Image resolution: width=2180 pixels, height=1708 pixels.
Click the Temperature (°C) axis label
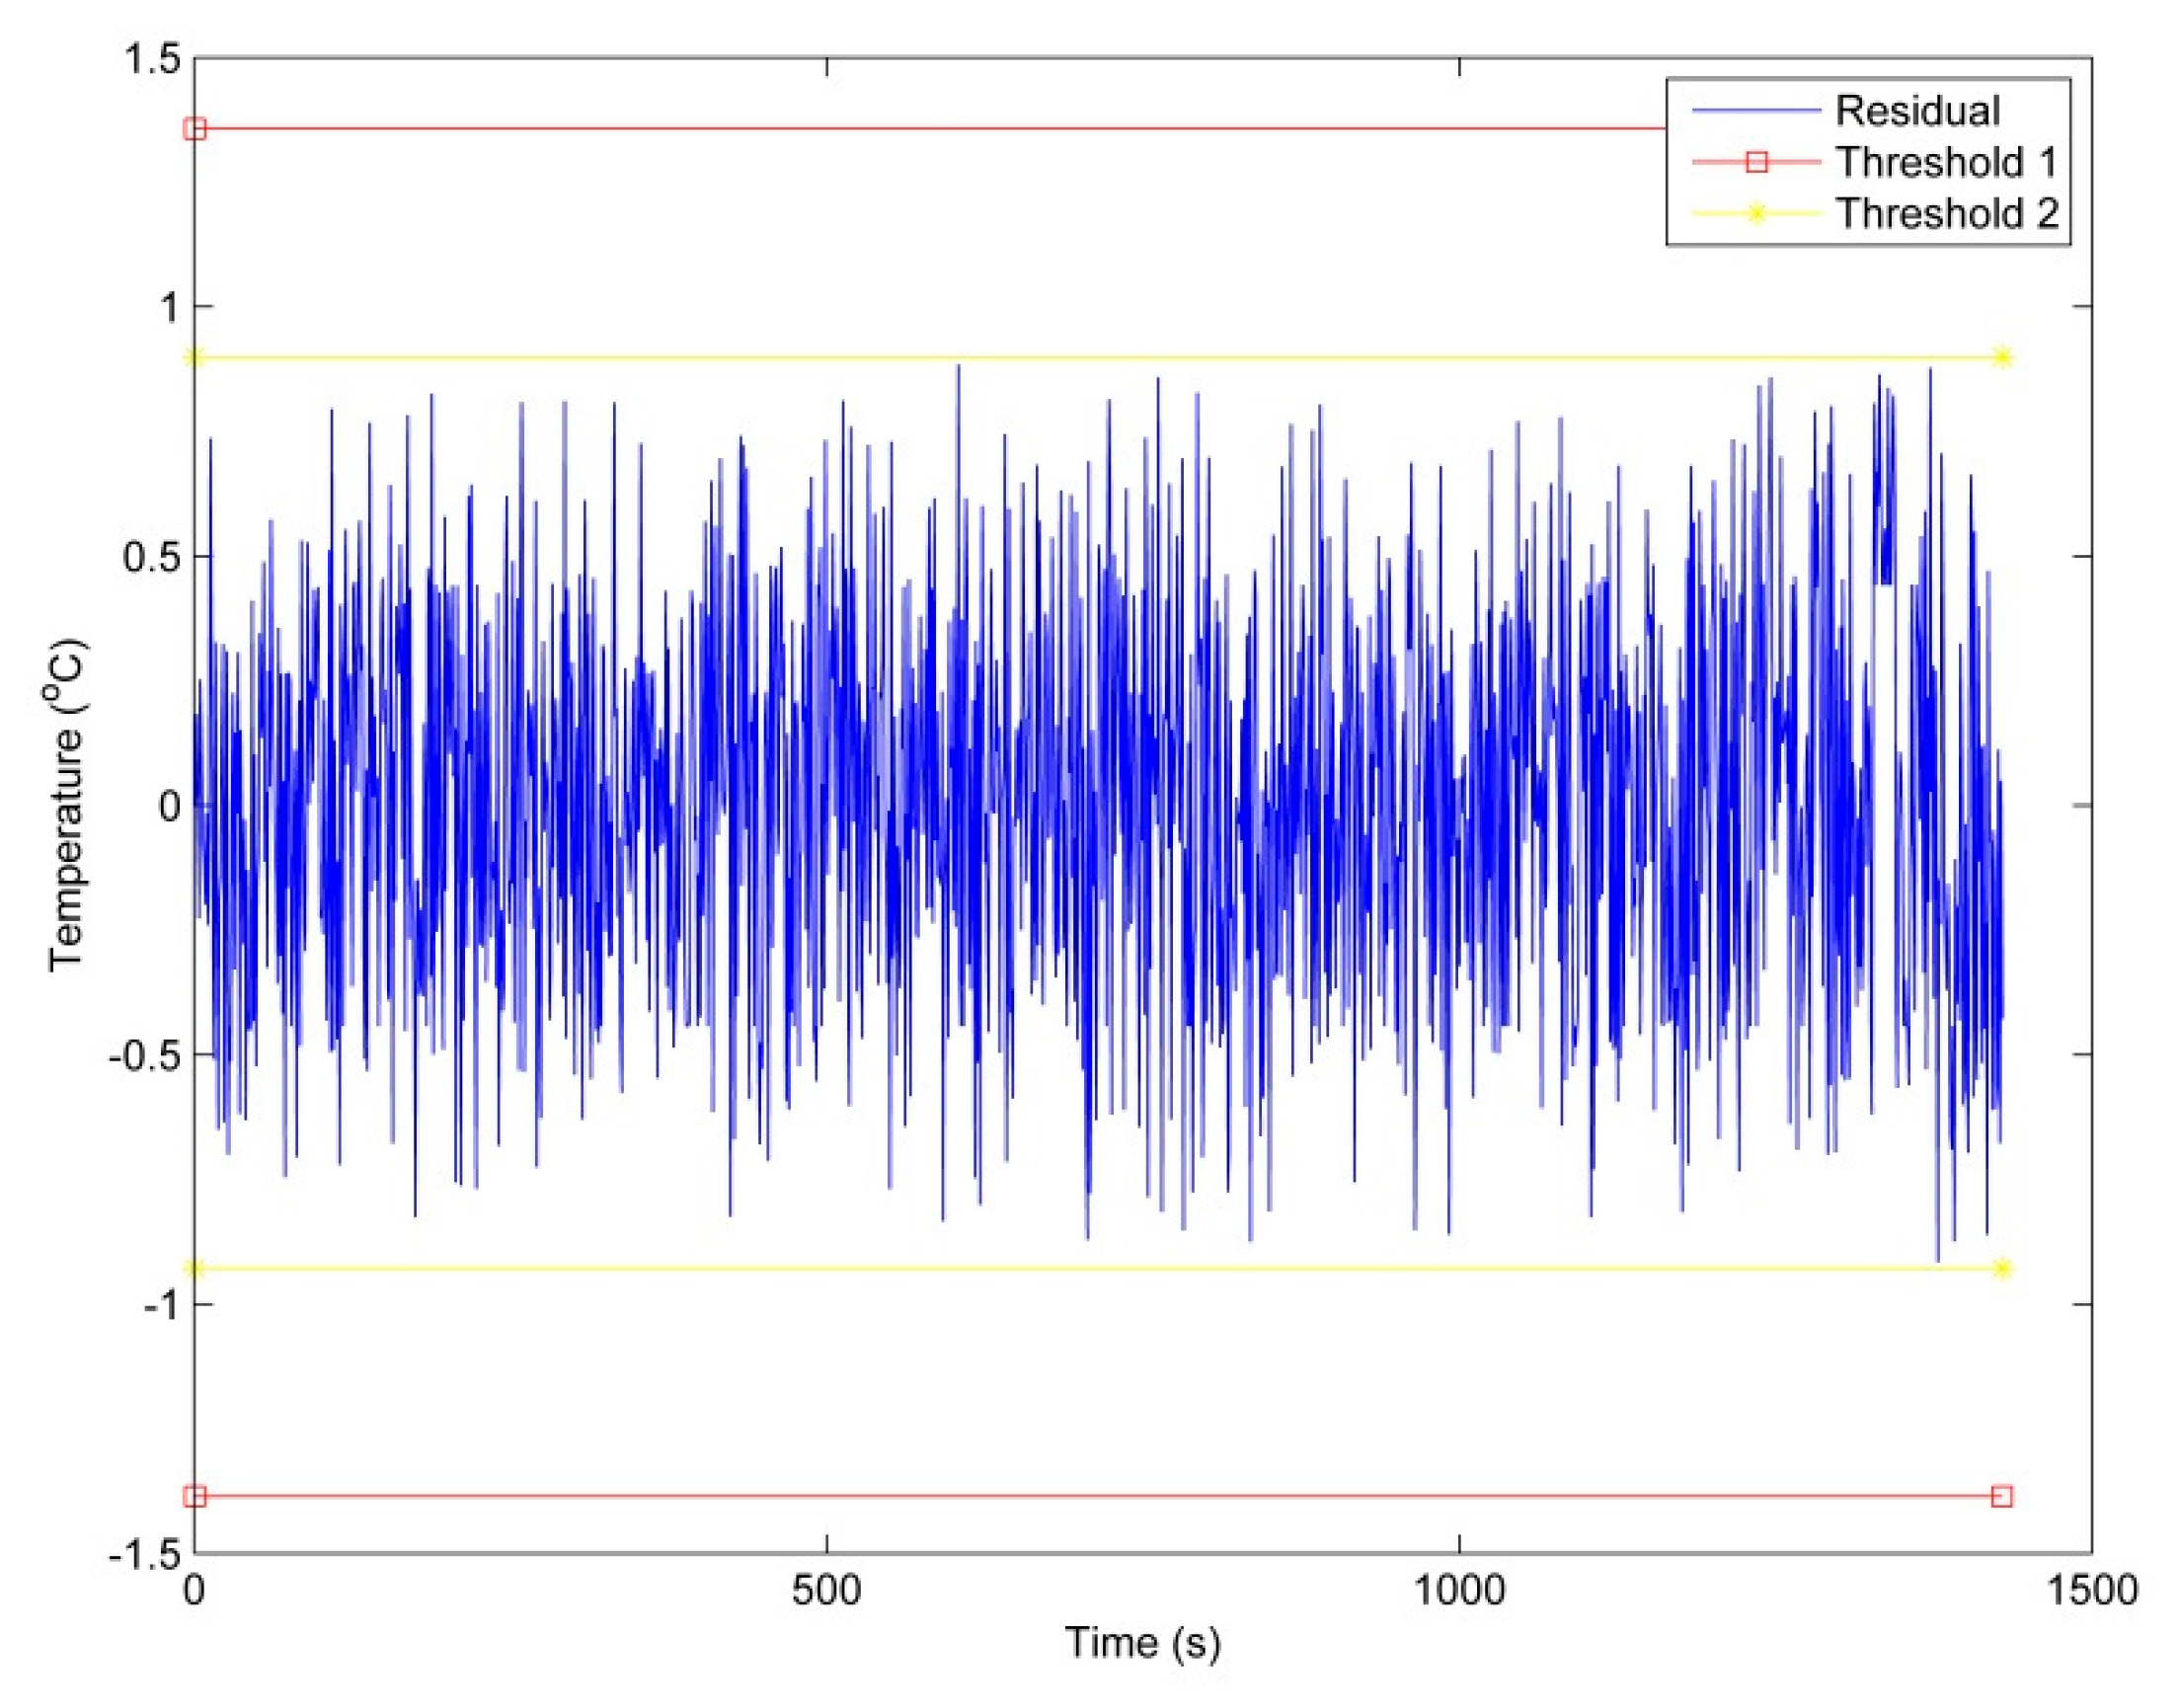point(68,805)
